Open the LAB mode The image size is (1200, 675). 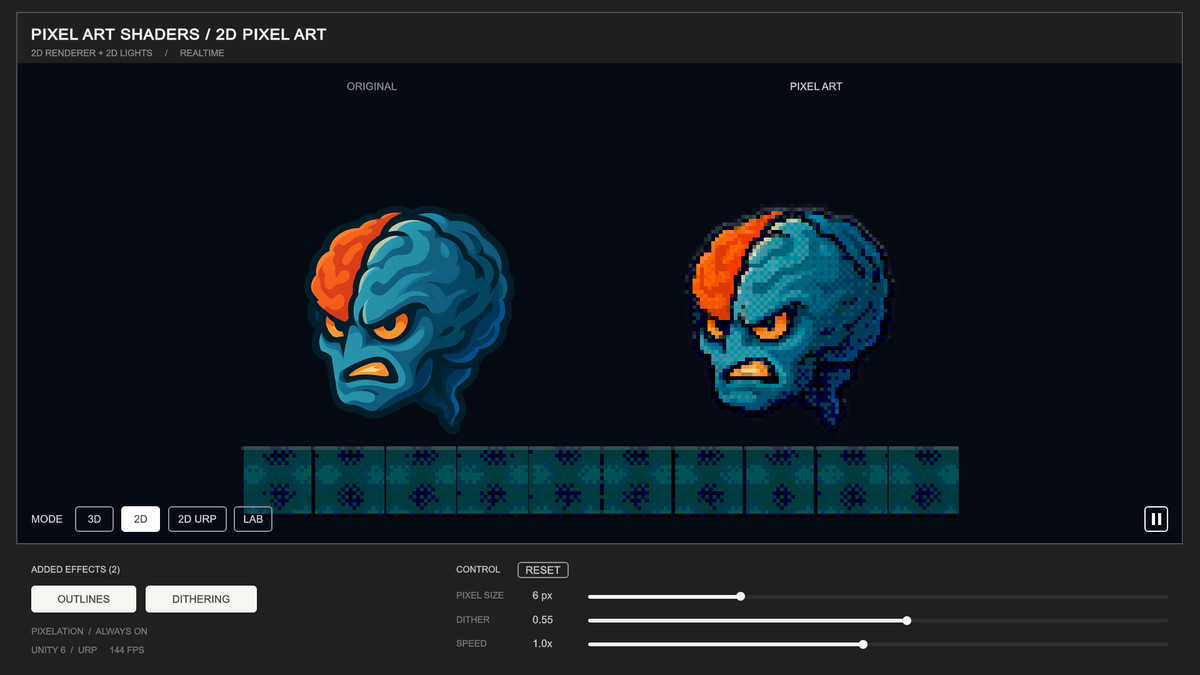253,519
